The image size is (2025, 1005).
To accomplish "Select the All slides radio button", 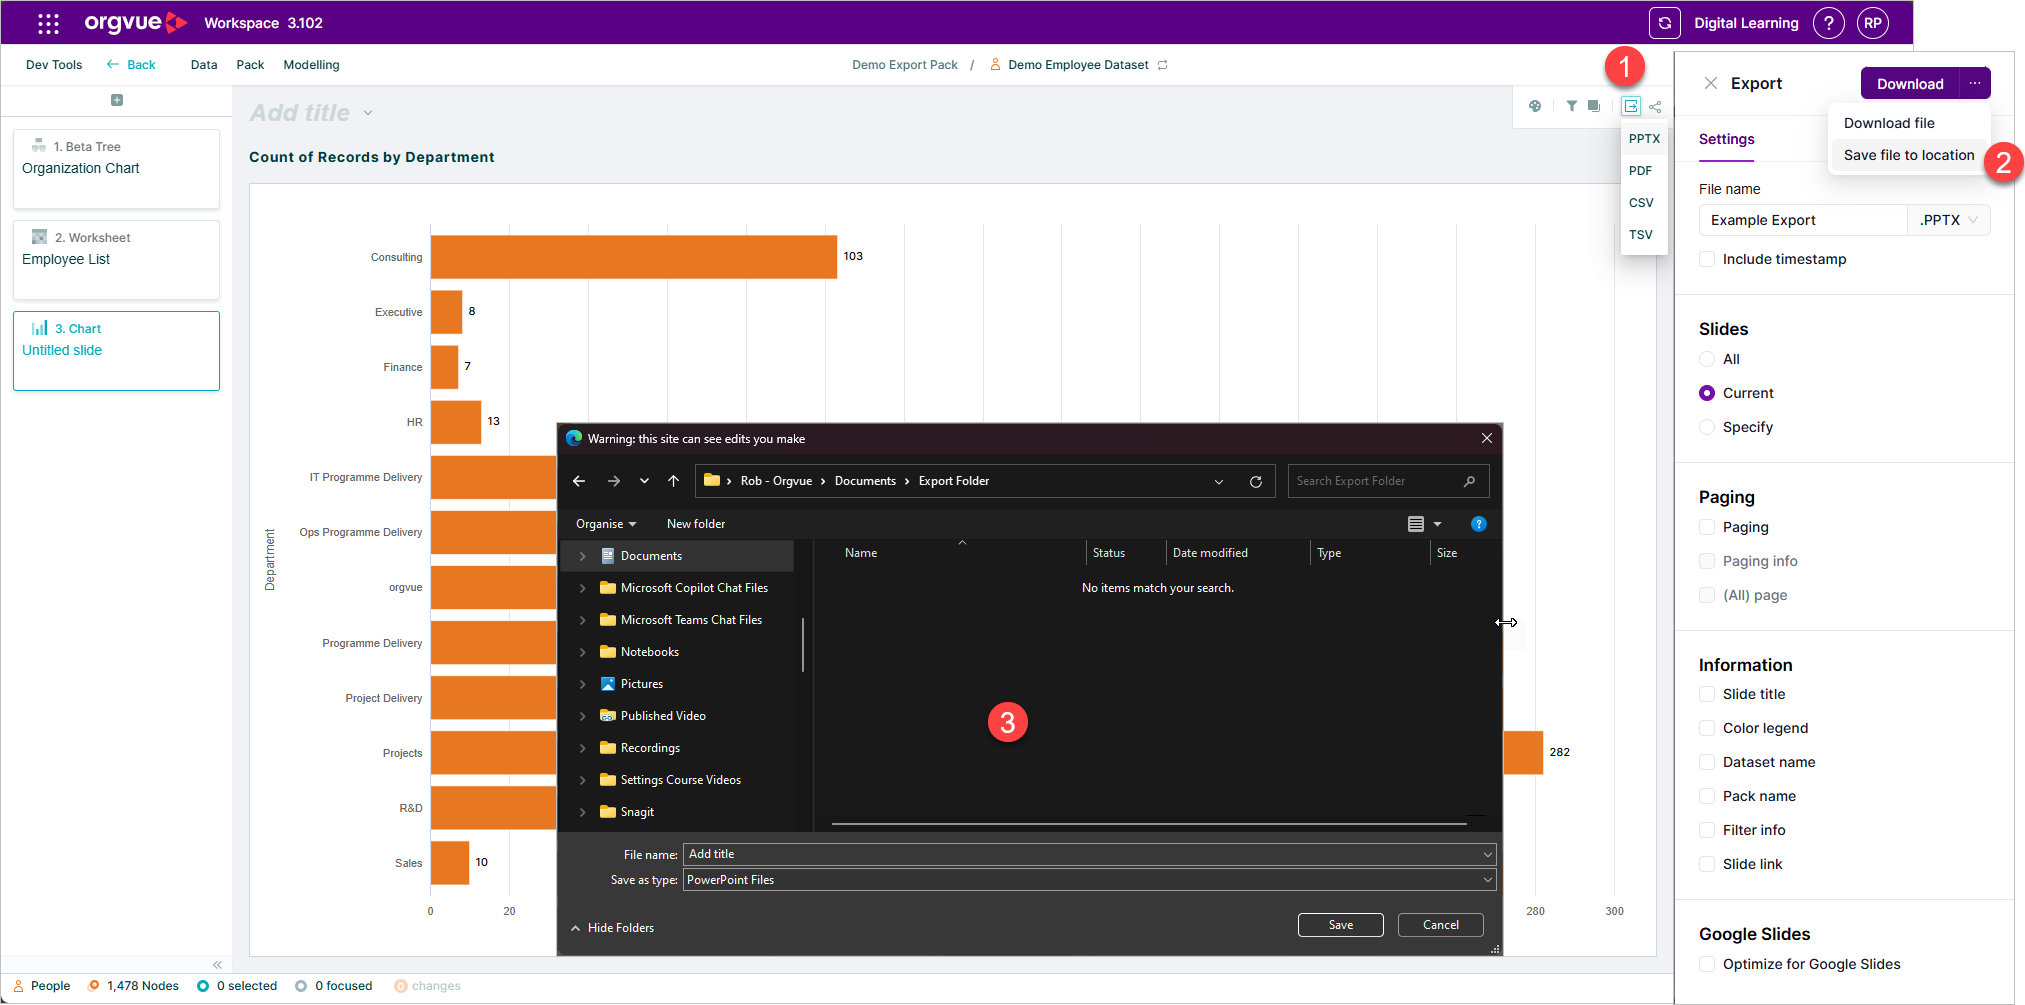I will tap(1707, 359).
